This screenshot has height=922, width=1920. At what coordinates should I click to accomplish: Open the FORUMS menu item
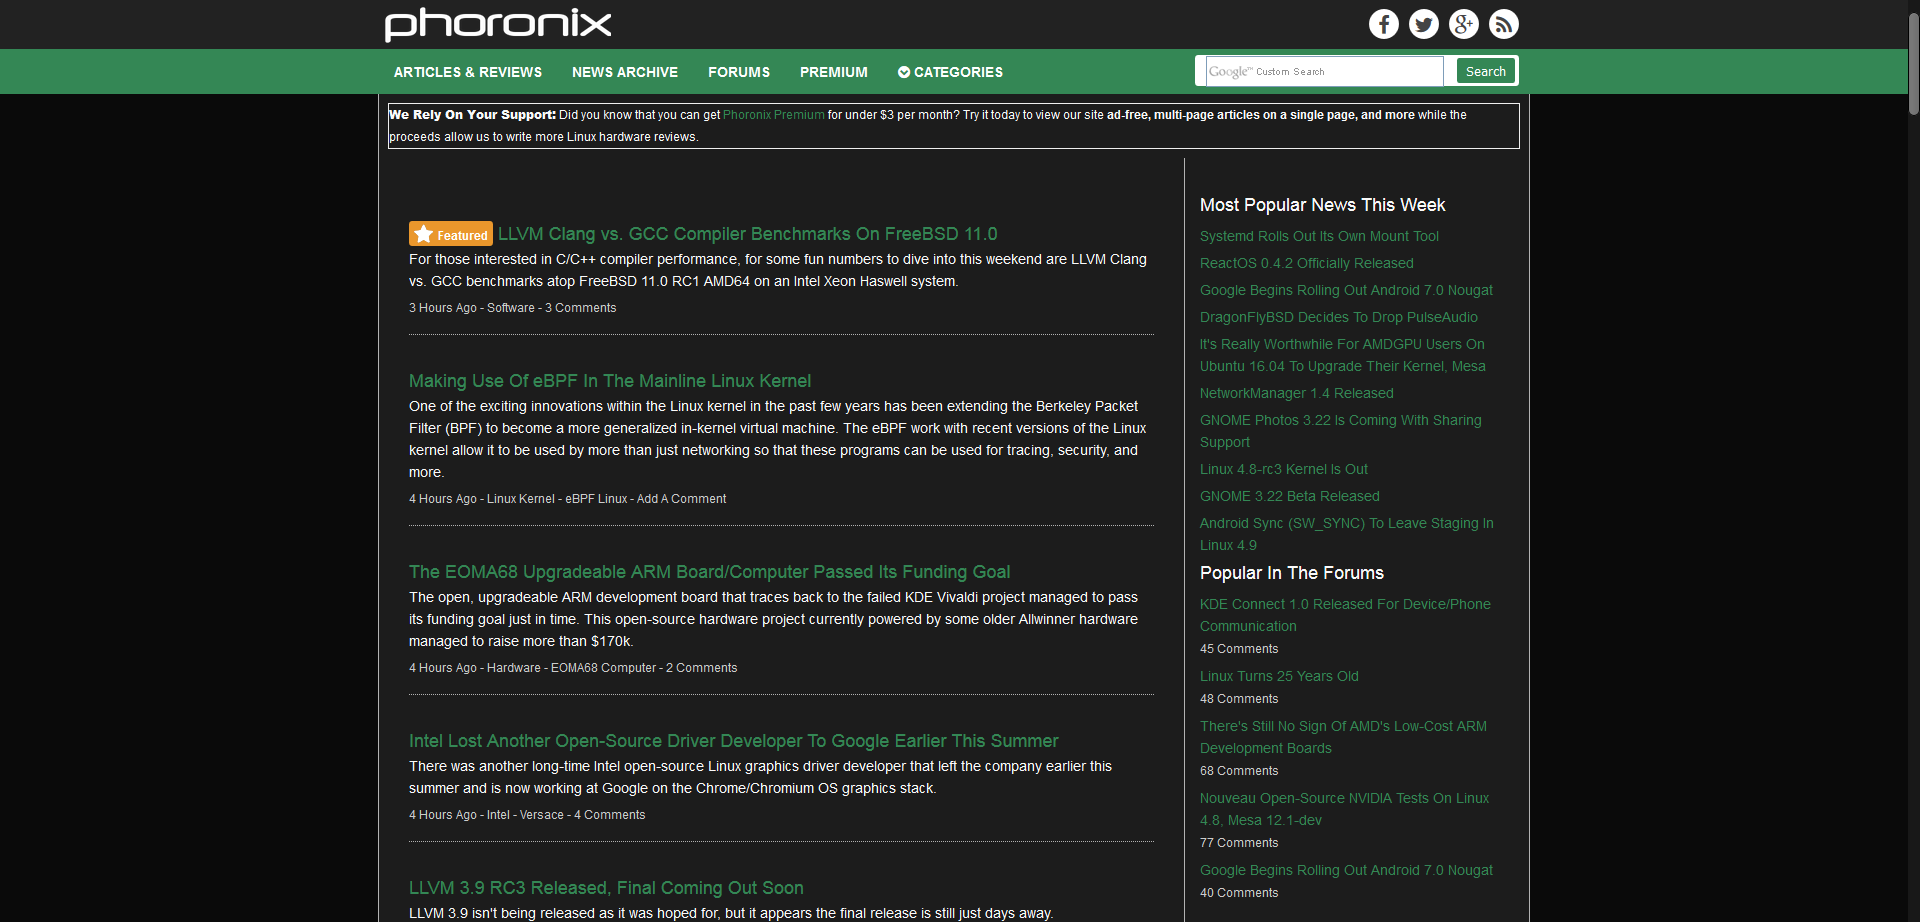pos(738,72)
